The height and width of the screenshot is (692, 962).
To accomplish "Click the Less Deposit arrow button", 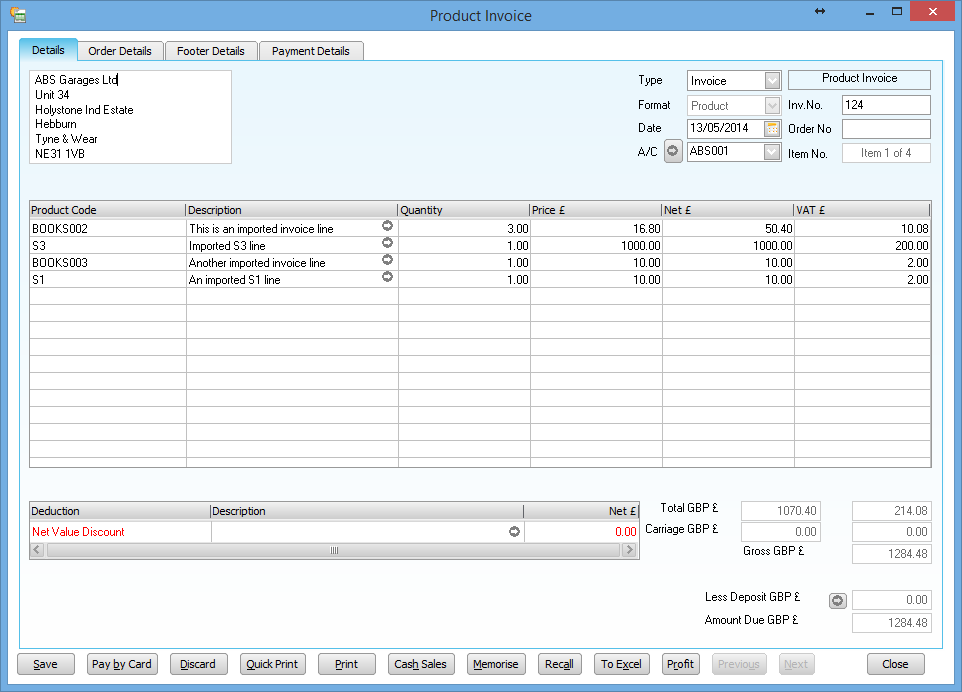I will (837, 601).
